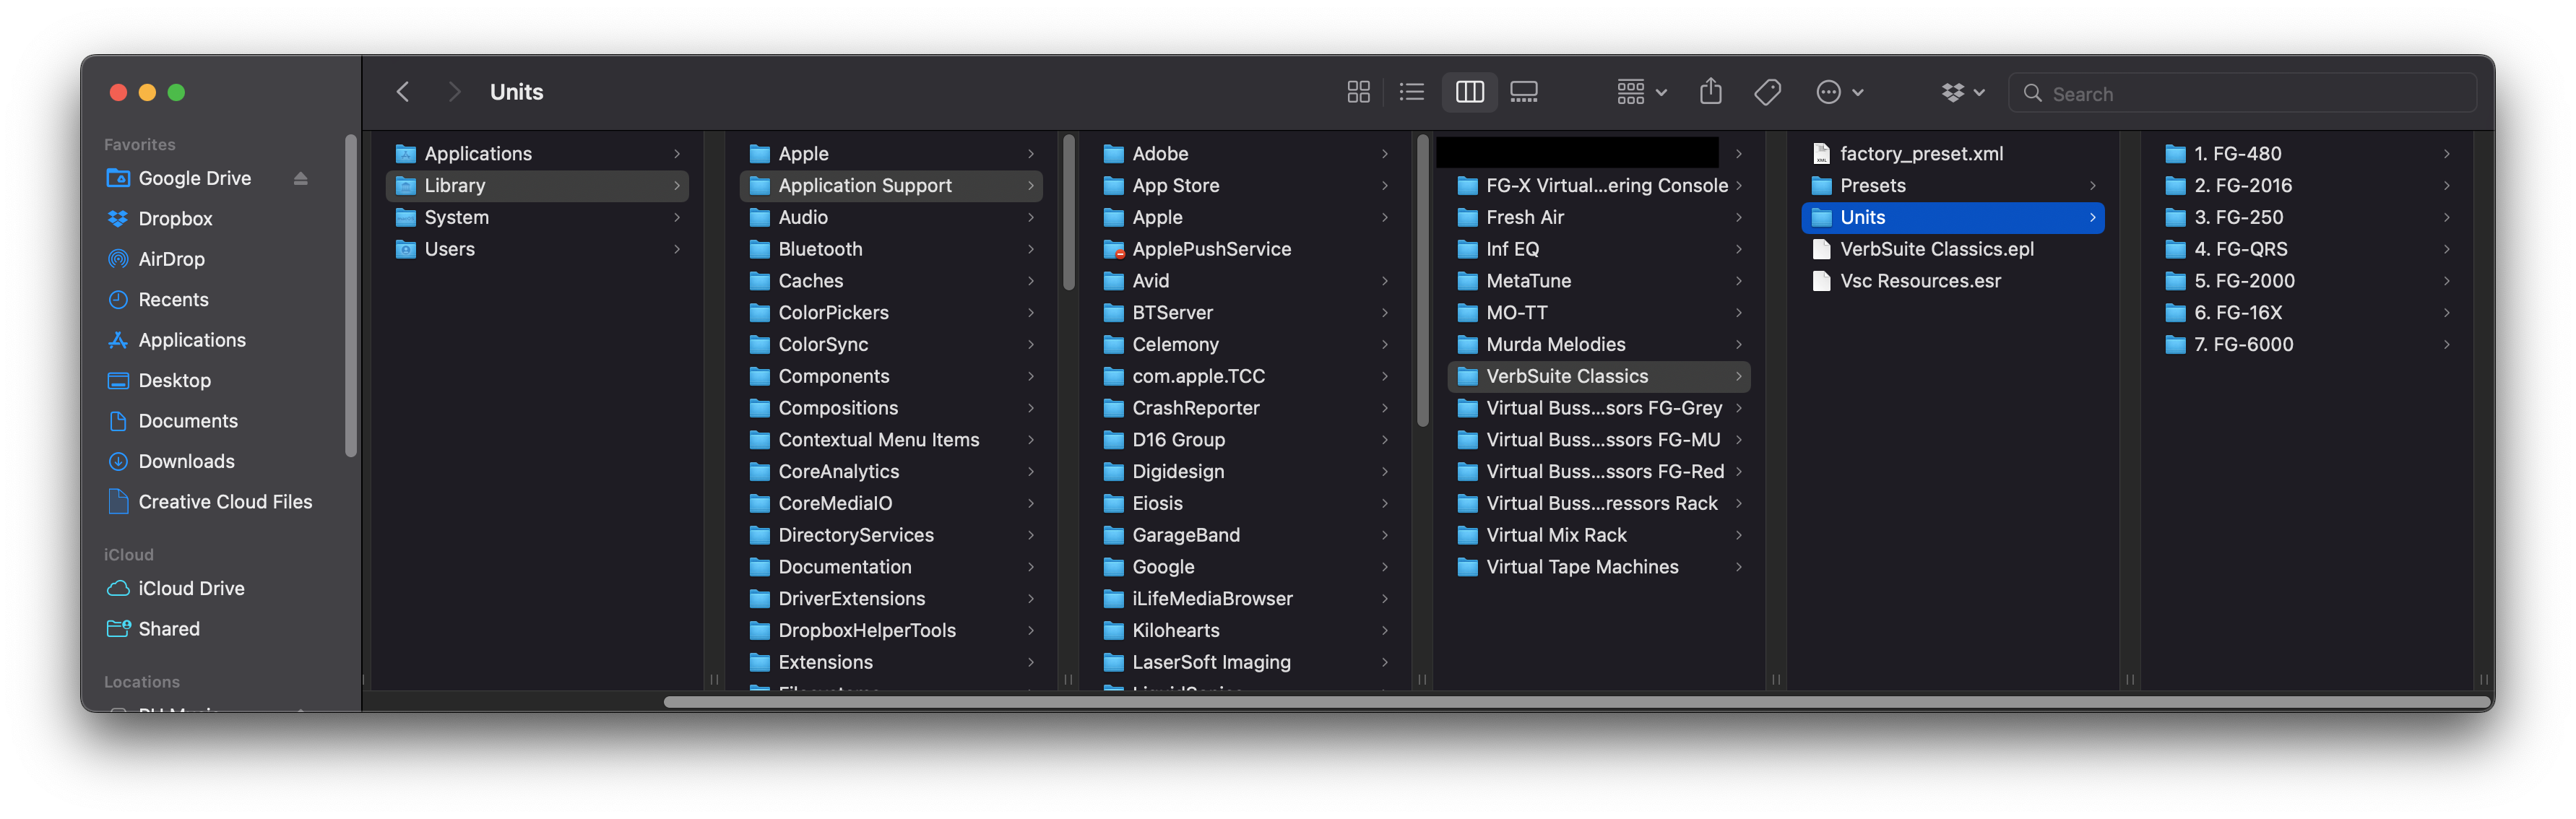The image size is (2576, 819).
Task: Select the ColorSync folder
Action: click(x=891, y=345)
